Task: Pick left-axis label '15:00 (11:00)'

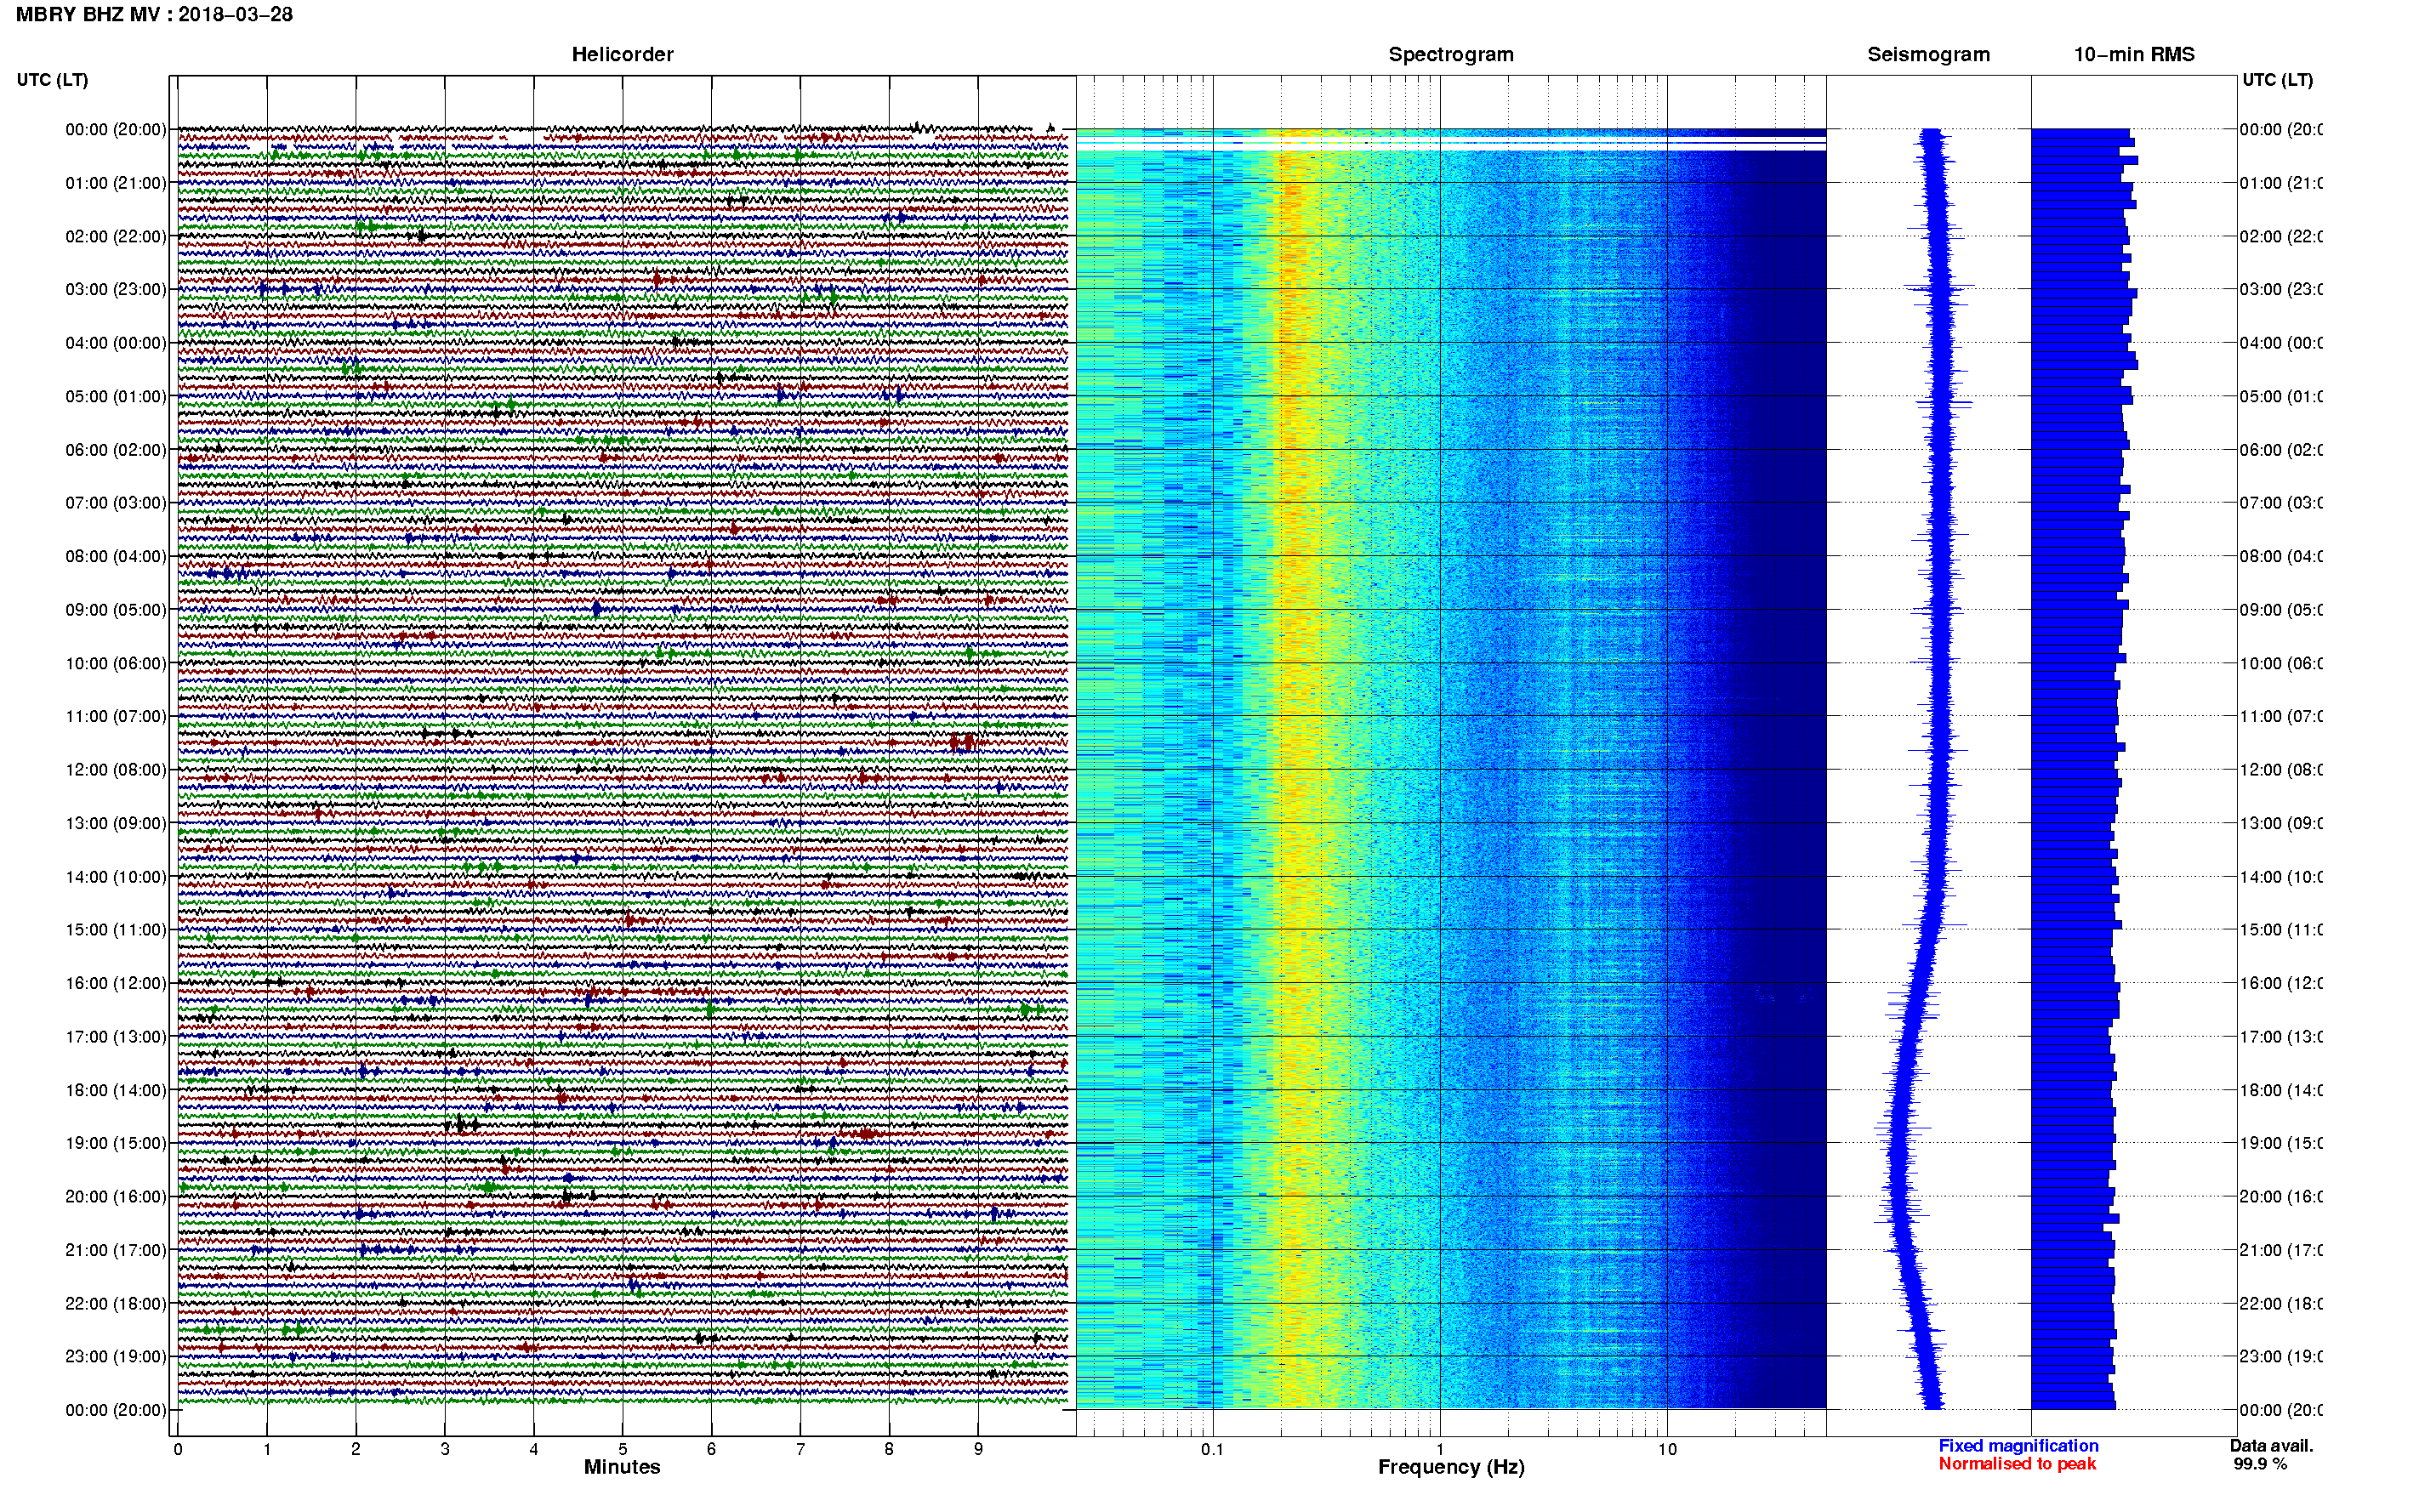Action: pos(116,929)
